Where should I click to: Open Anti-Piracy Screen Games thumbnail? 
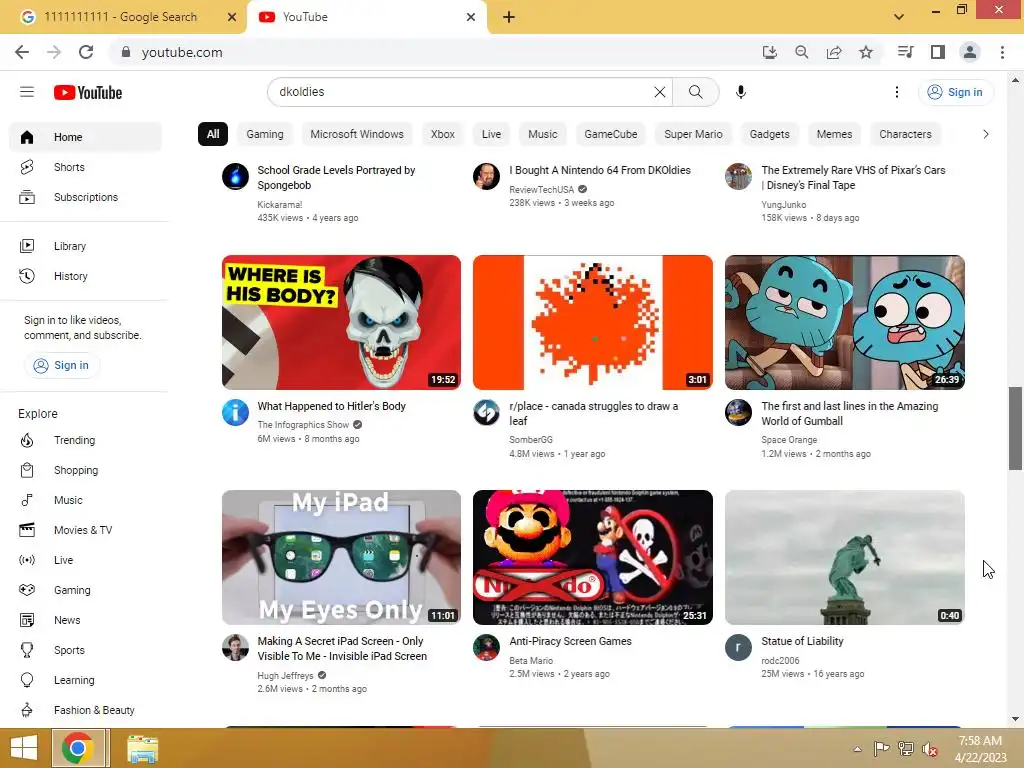(592, 557)
